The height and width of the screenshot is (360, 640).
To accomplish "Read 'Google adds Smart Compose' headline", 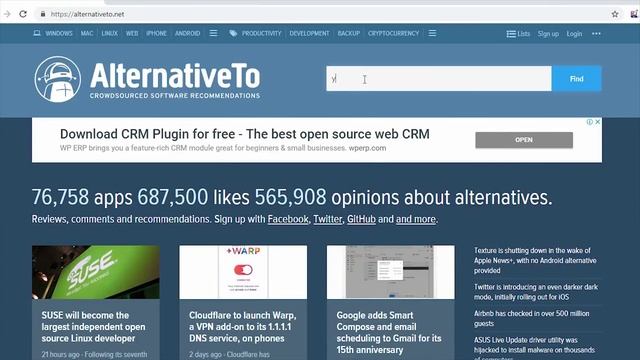I will point(389,333).
